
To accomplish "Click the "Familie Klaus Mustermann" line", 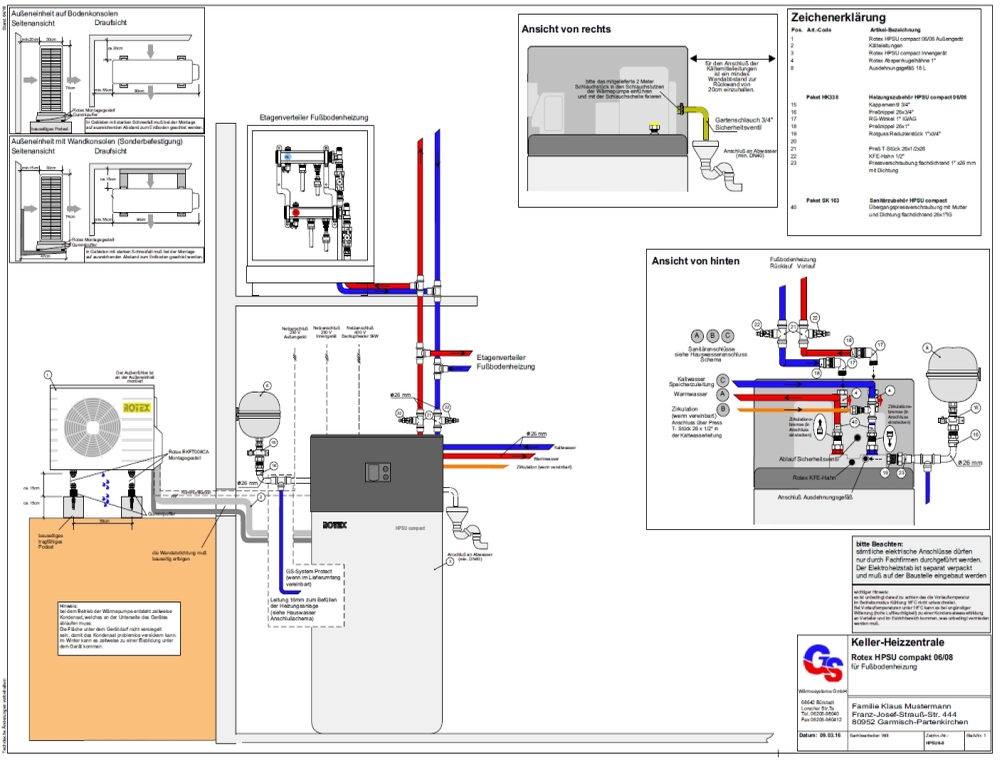I will 901,706.
